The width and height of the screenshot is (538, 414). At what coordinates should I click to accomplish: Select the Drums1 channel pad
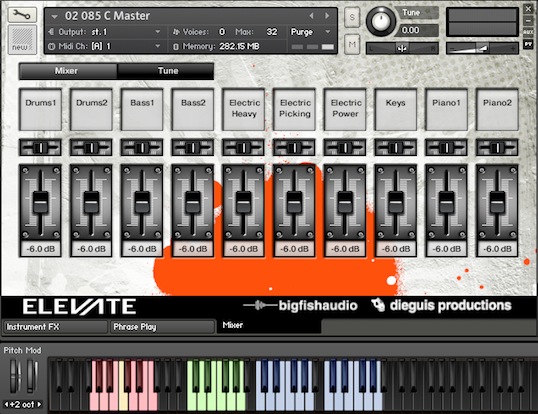(x=40, y=109)
